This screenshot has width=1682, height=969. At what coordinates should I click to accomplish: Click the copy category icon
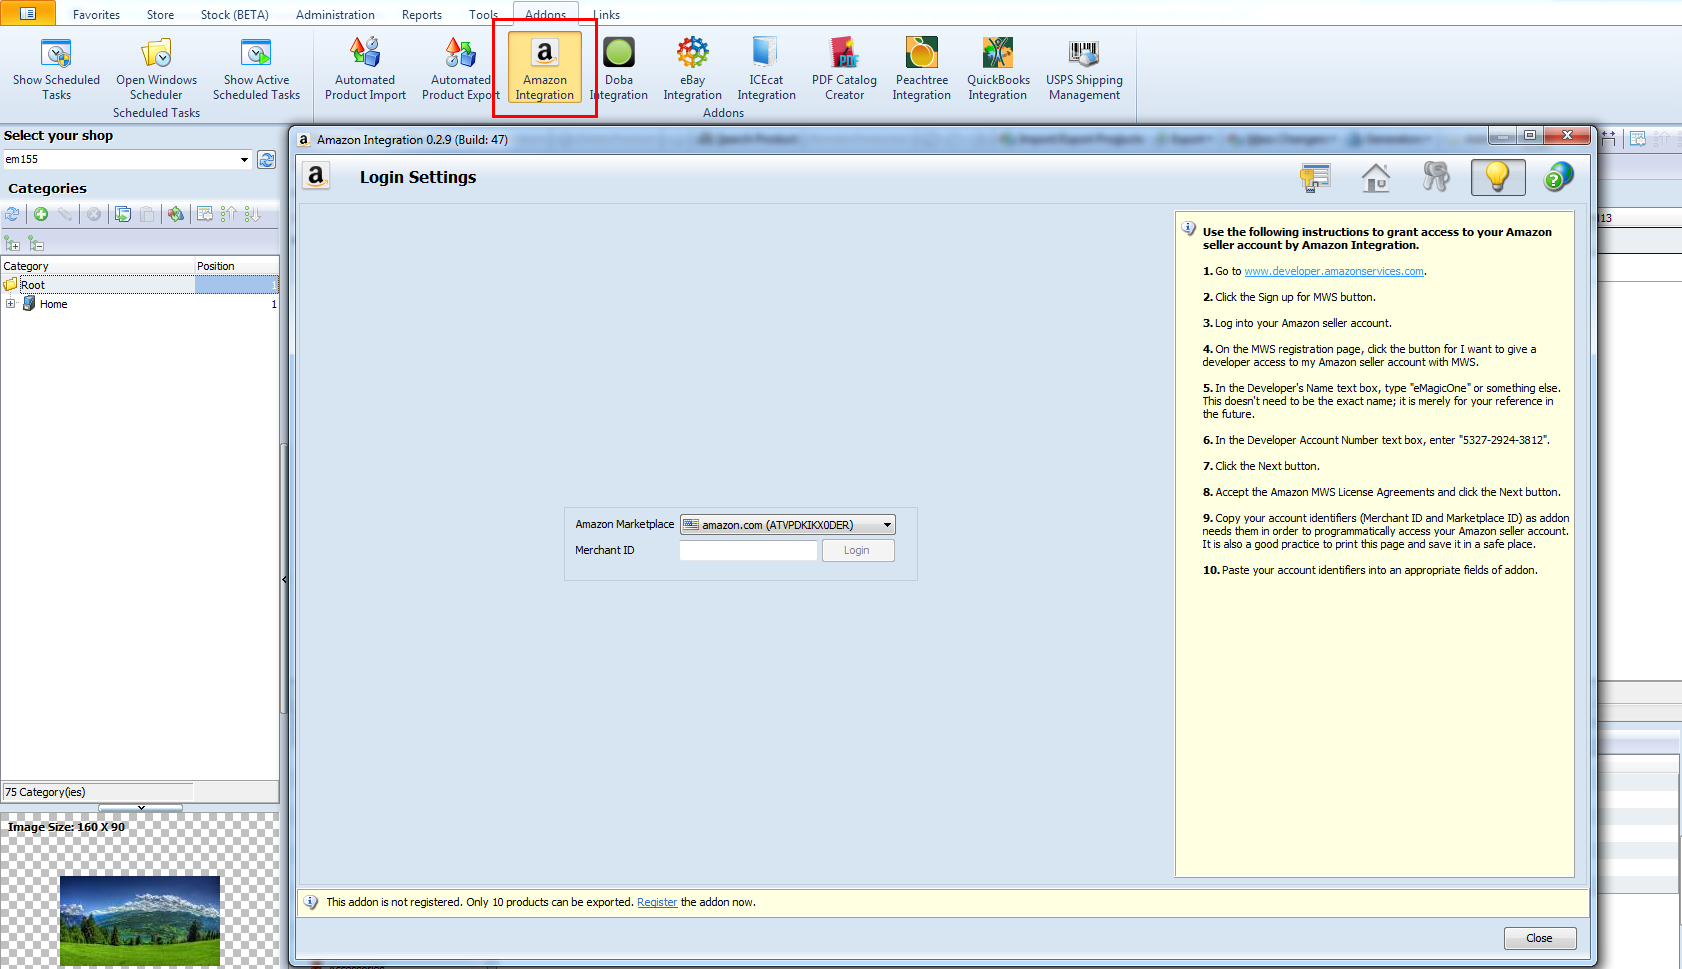click(122, 214)
